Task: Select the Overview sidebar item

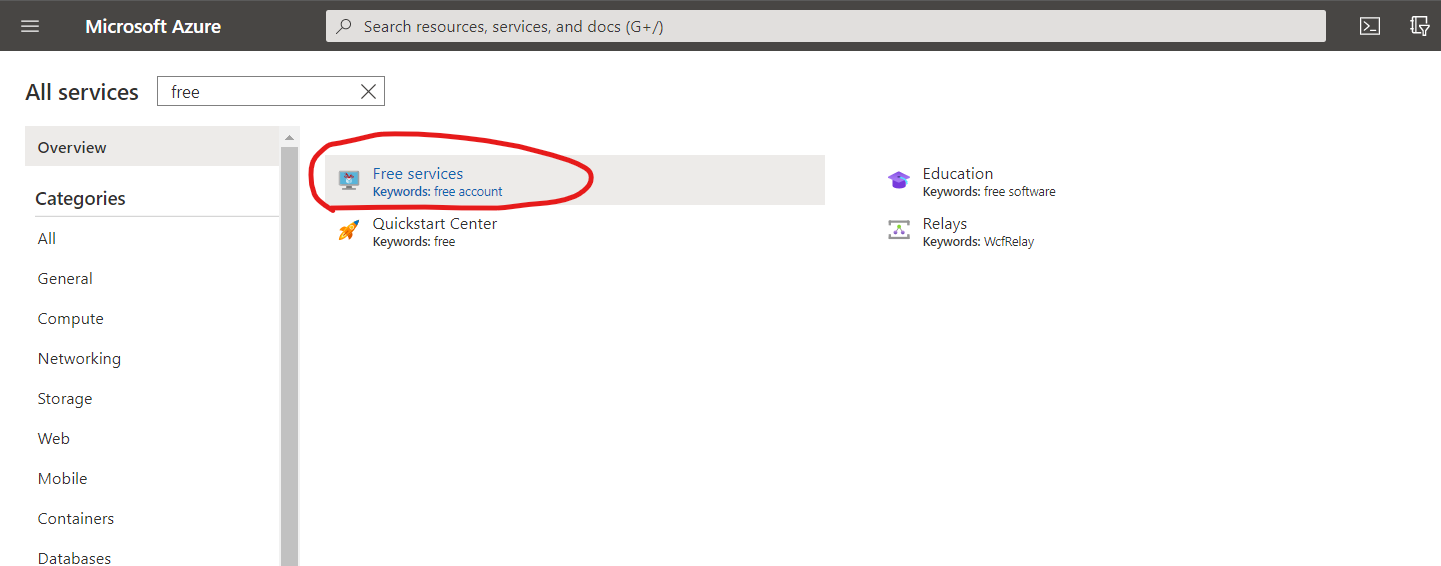Action: tap(72, 147)
